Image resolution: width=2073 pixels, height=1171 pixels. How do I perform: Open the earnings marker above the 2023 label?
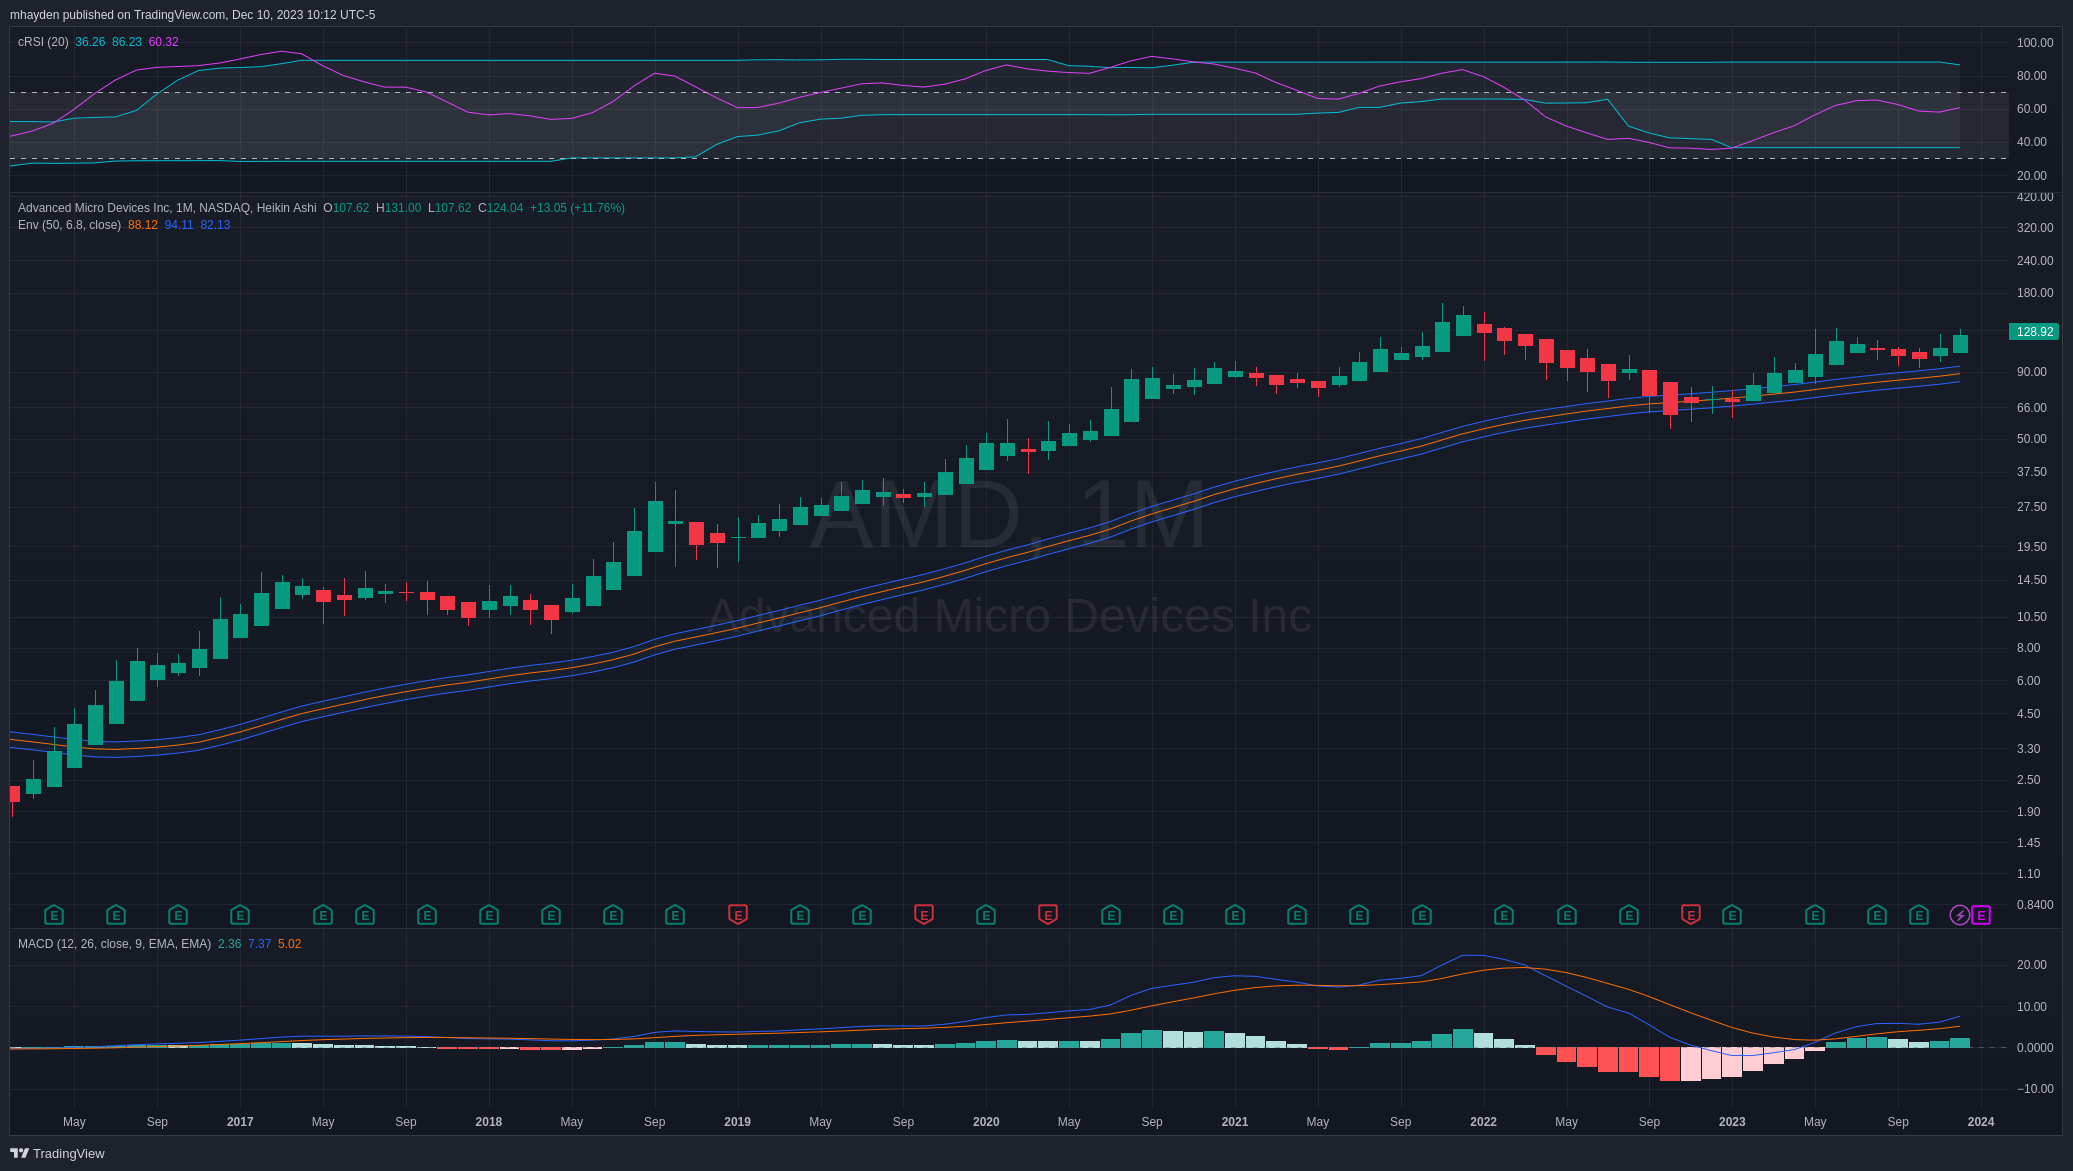click(x=1732, y=915)
